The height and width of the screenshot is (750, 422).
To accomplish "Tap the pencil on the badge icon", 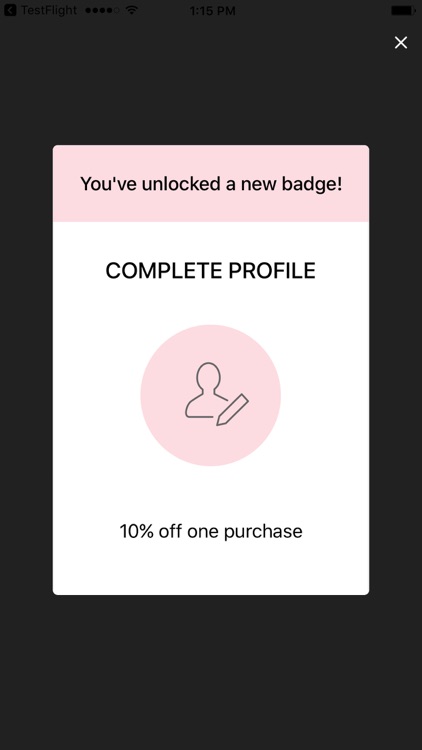I will [233, 409].
